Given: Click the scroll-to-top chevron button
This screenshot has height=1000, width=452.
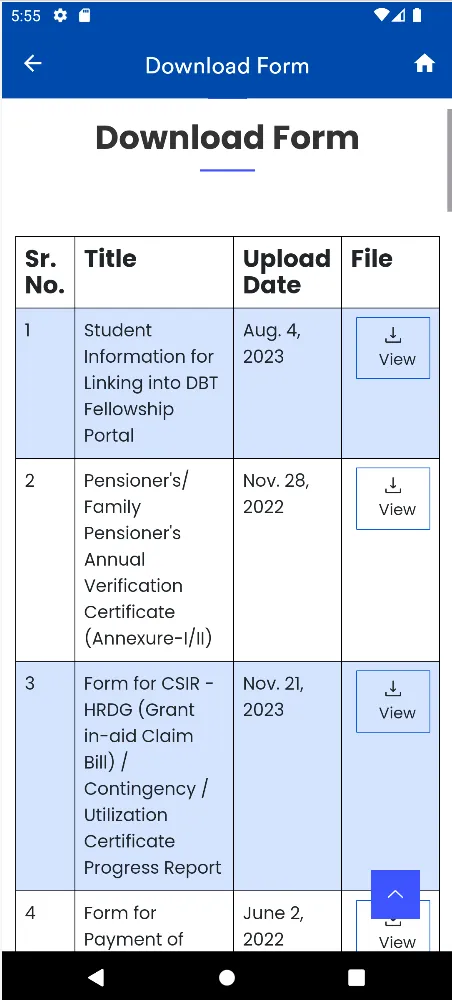Looking at the screenshot, I should 395,894.
